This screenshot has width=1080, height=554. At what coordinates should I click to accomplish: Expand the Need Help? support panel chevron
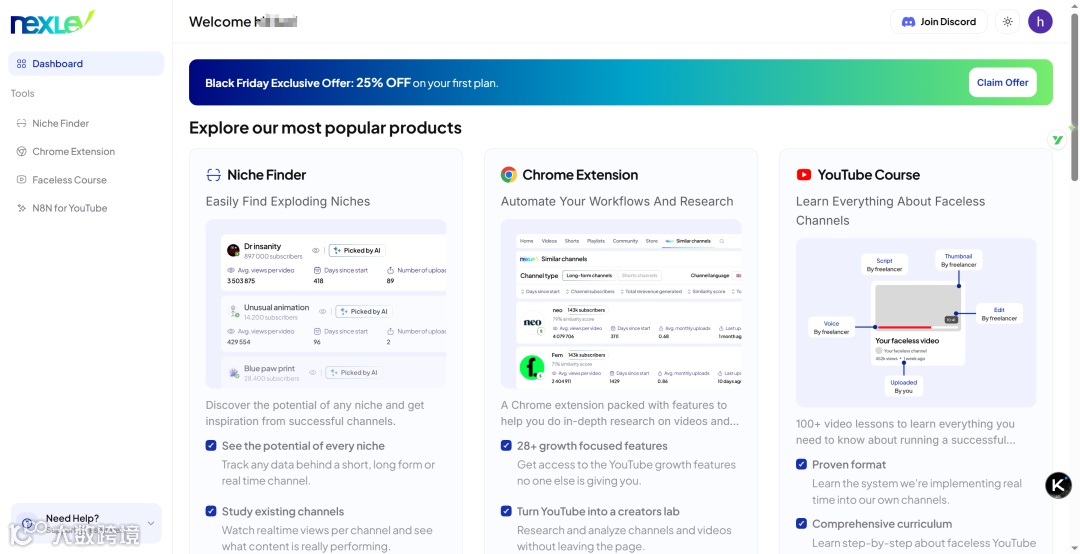151,523
